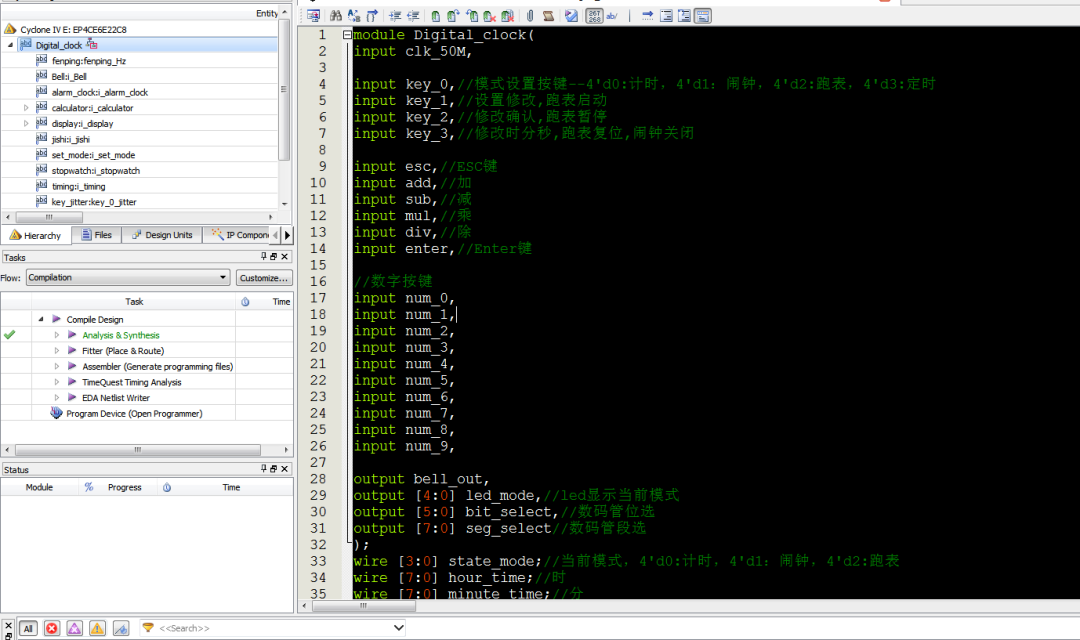
Task: Click the yellow warning filter icon
Action: click(98, 628)
